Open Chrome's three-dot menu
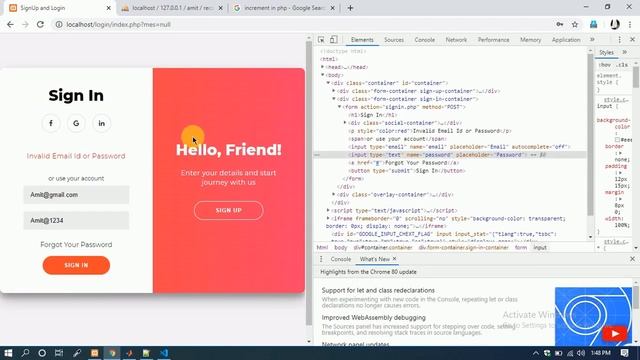640x360 pixels. pos(630,24)
